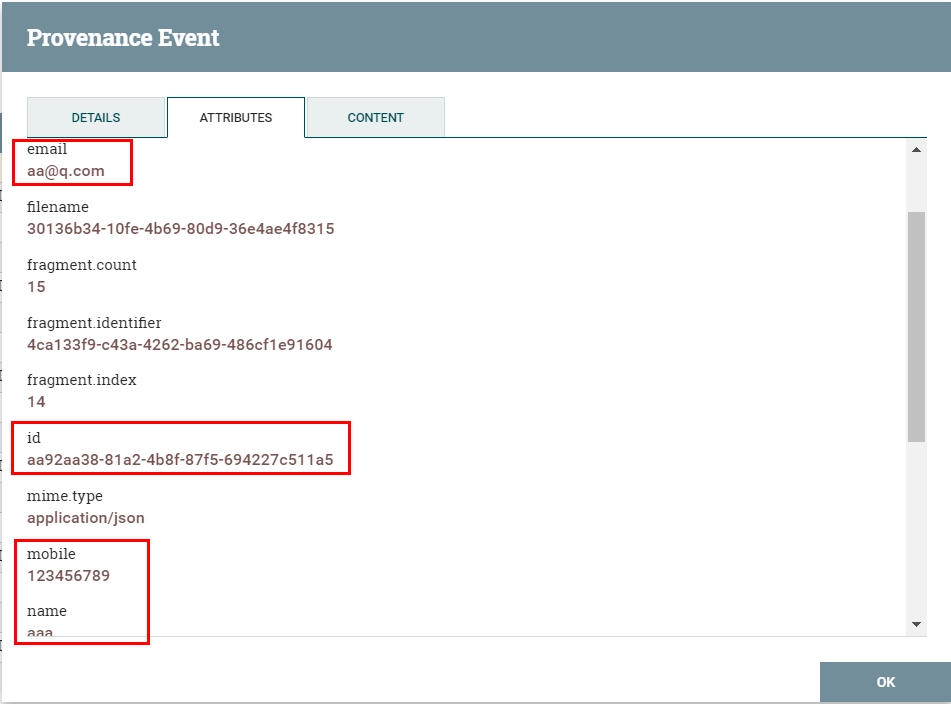
Task: Select the fragment.count value 15
Action: point(36,287)
